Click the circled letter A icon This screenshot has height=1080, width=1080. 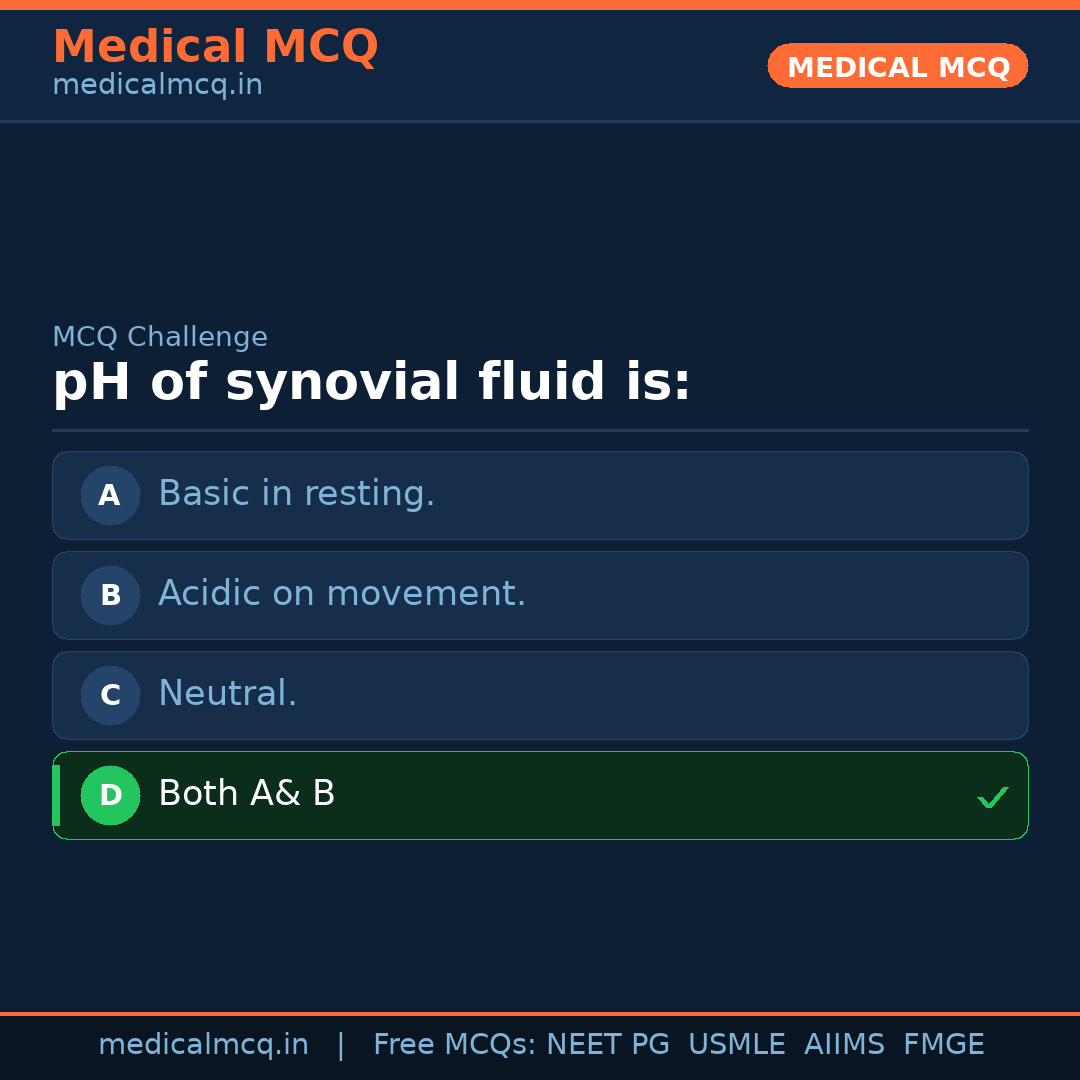(x=110, y=495)
